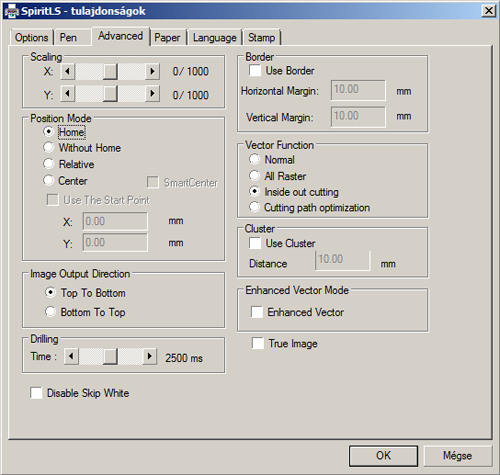Click right arrow of Drilling Time scrollbar
Viewport: 500px width, 475px height.
tap(150, 356)
